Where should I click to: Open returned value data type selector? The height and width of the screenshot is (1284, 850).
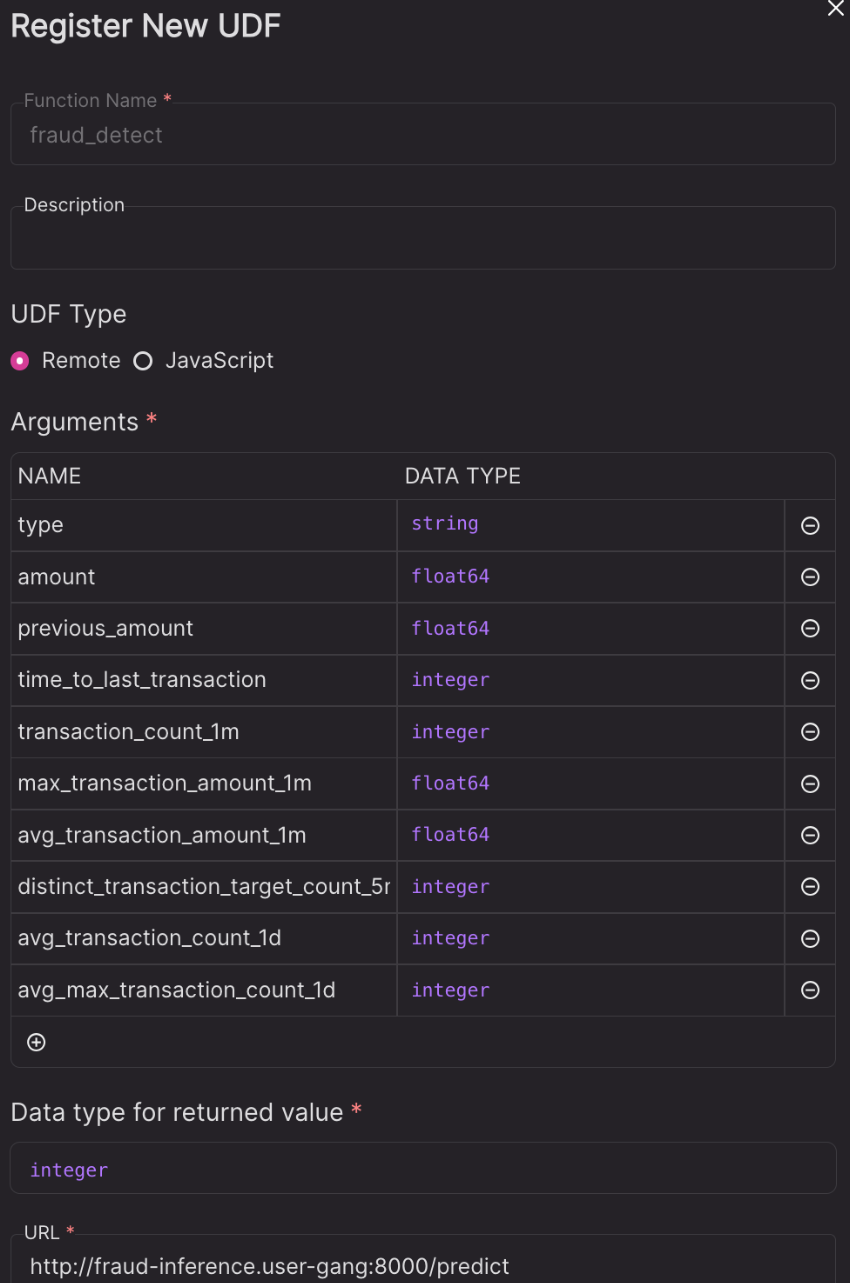click(x=422, y=1167)
